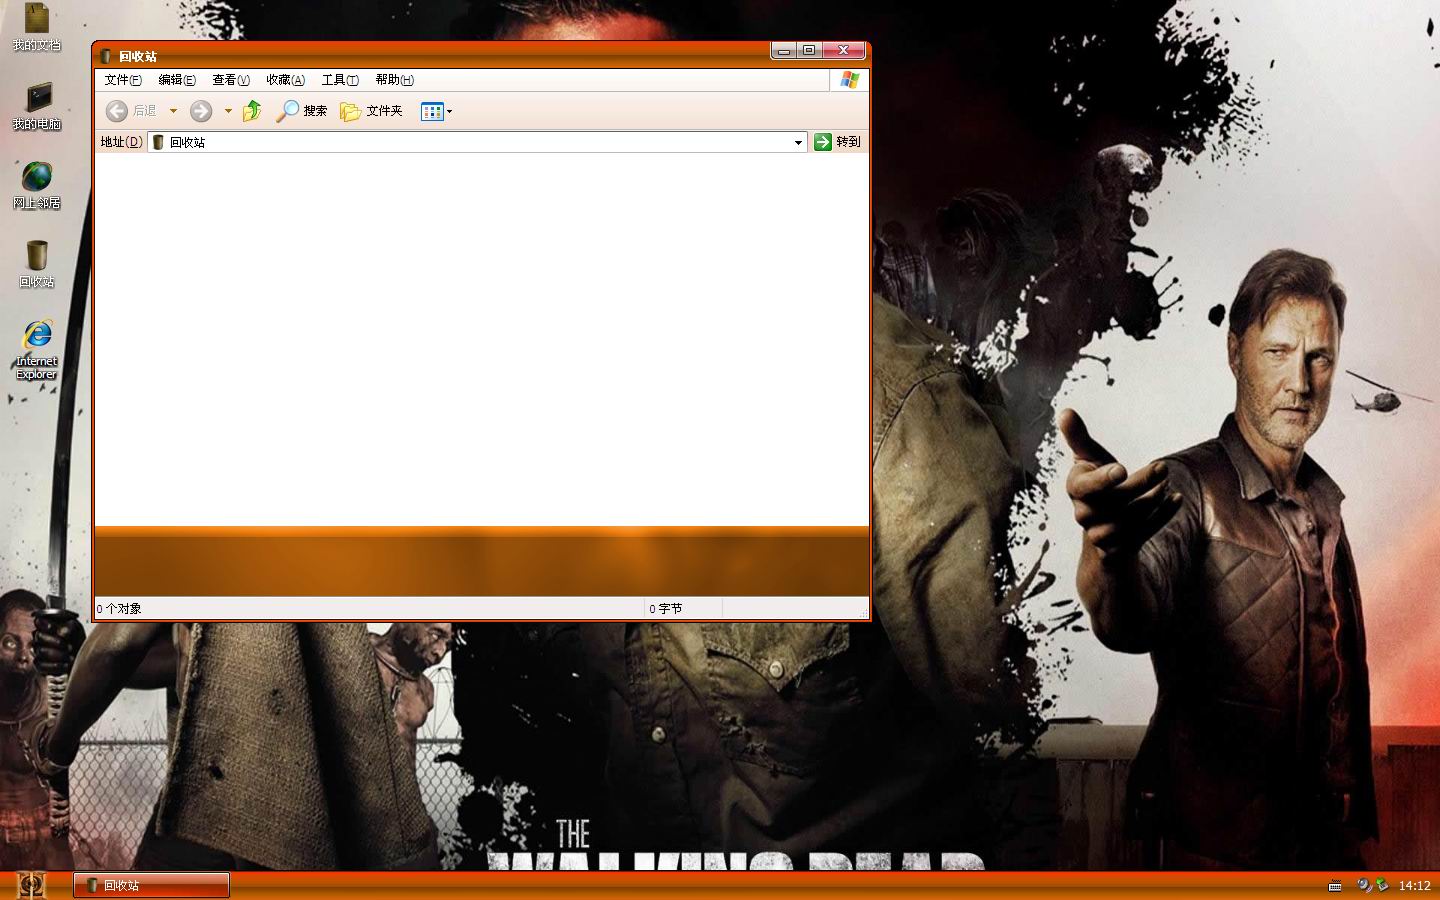Viewport: 1440px width, 900px height.
Task: Expand the address bar dropdown
Action: click(798, 142)
